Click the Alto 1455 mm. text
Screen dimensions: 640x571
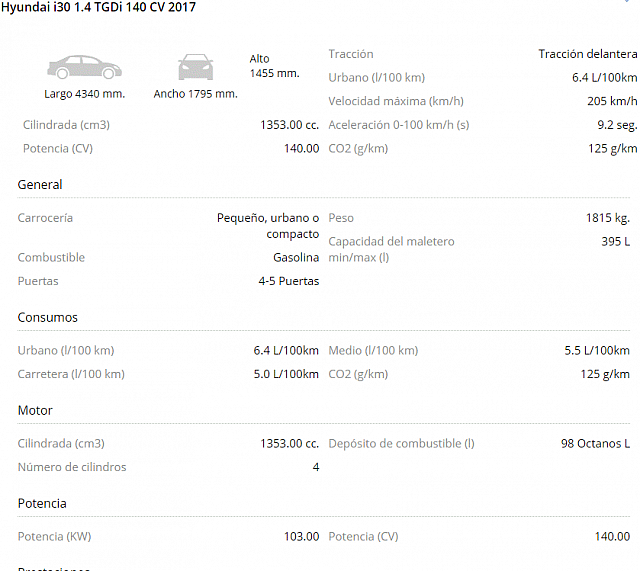point(275,66)
